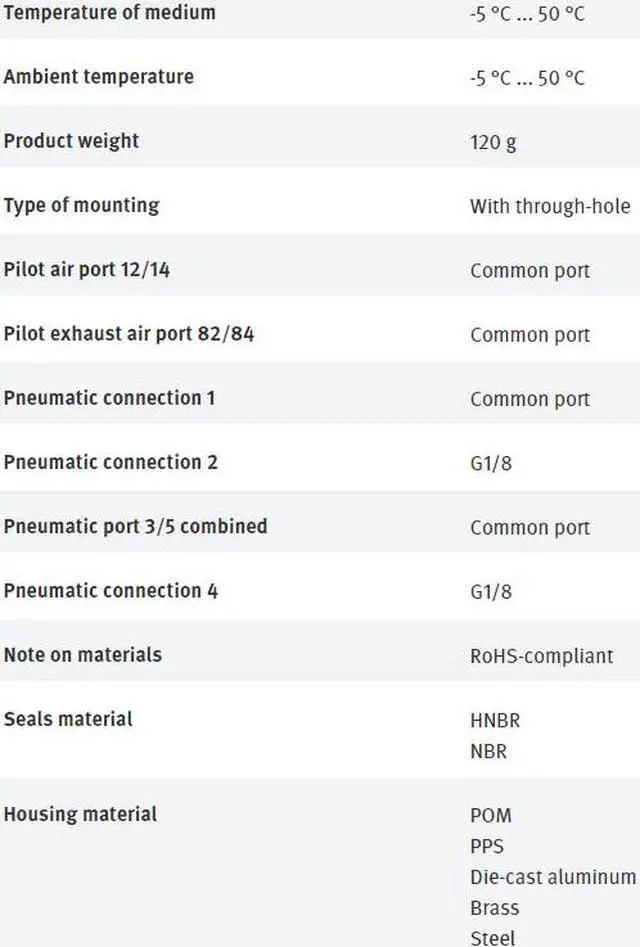
Task: Click the "HNBR" seals material value
Action: pyautogui.click(x=495, y=720)
